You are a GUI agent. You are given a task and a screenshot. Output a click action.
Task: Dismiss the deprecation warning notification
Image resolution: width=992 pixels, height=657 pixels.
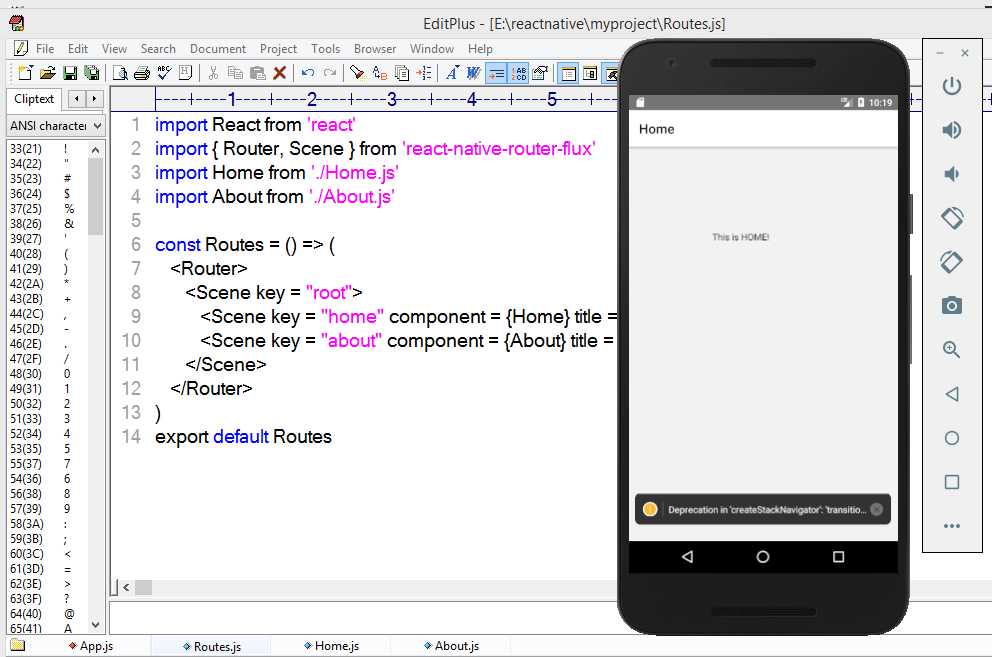(876, 509)
